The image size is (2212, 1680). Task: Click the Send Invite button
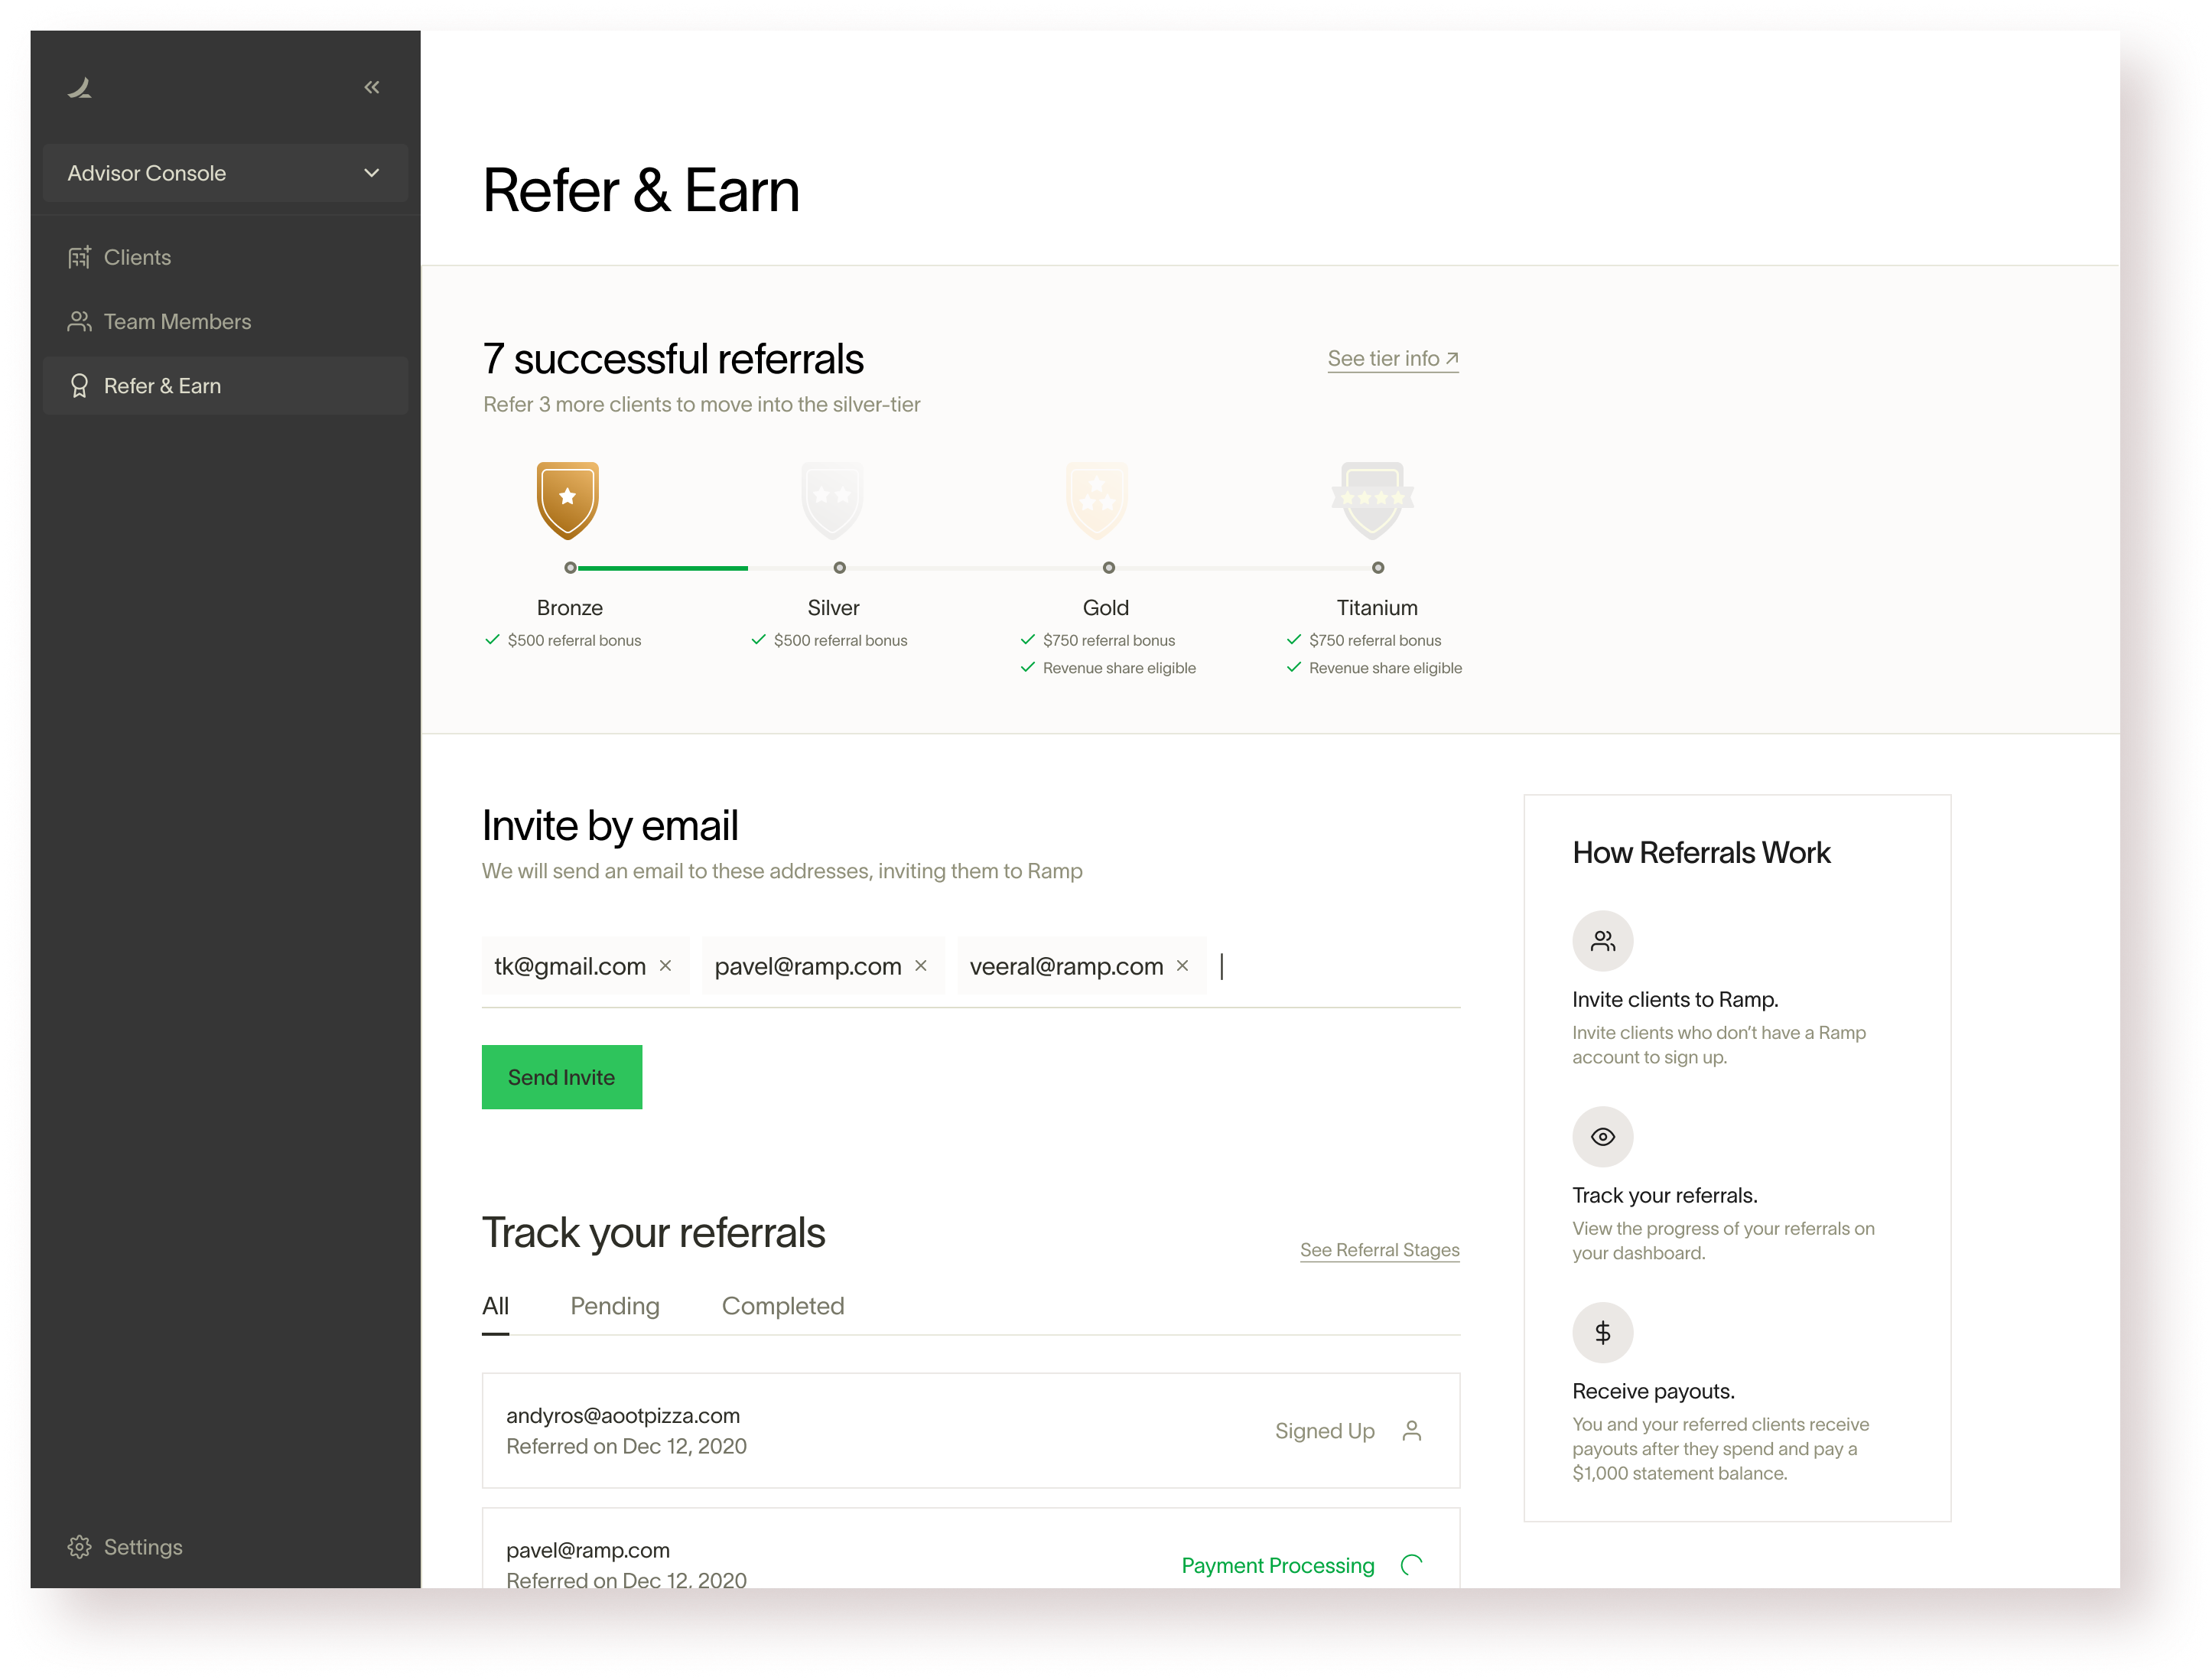pos(561,1076)
